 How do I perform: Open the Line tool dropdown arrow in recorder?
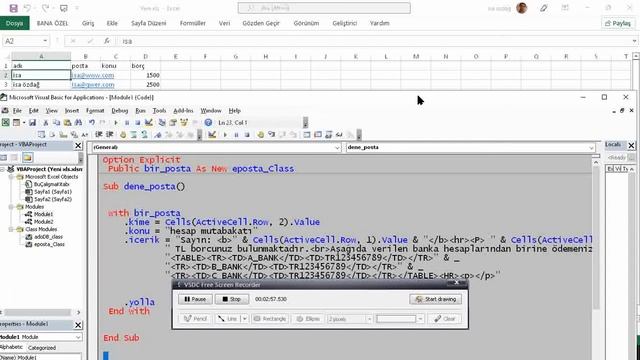pyautogui.click(x=244, y=319)
